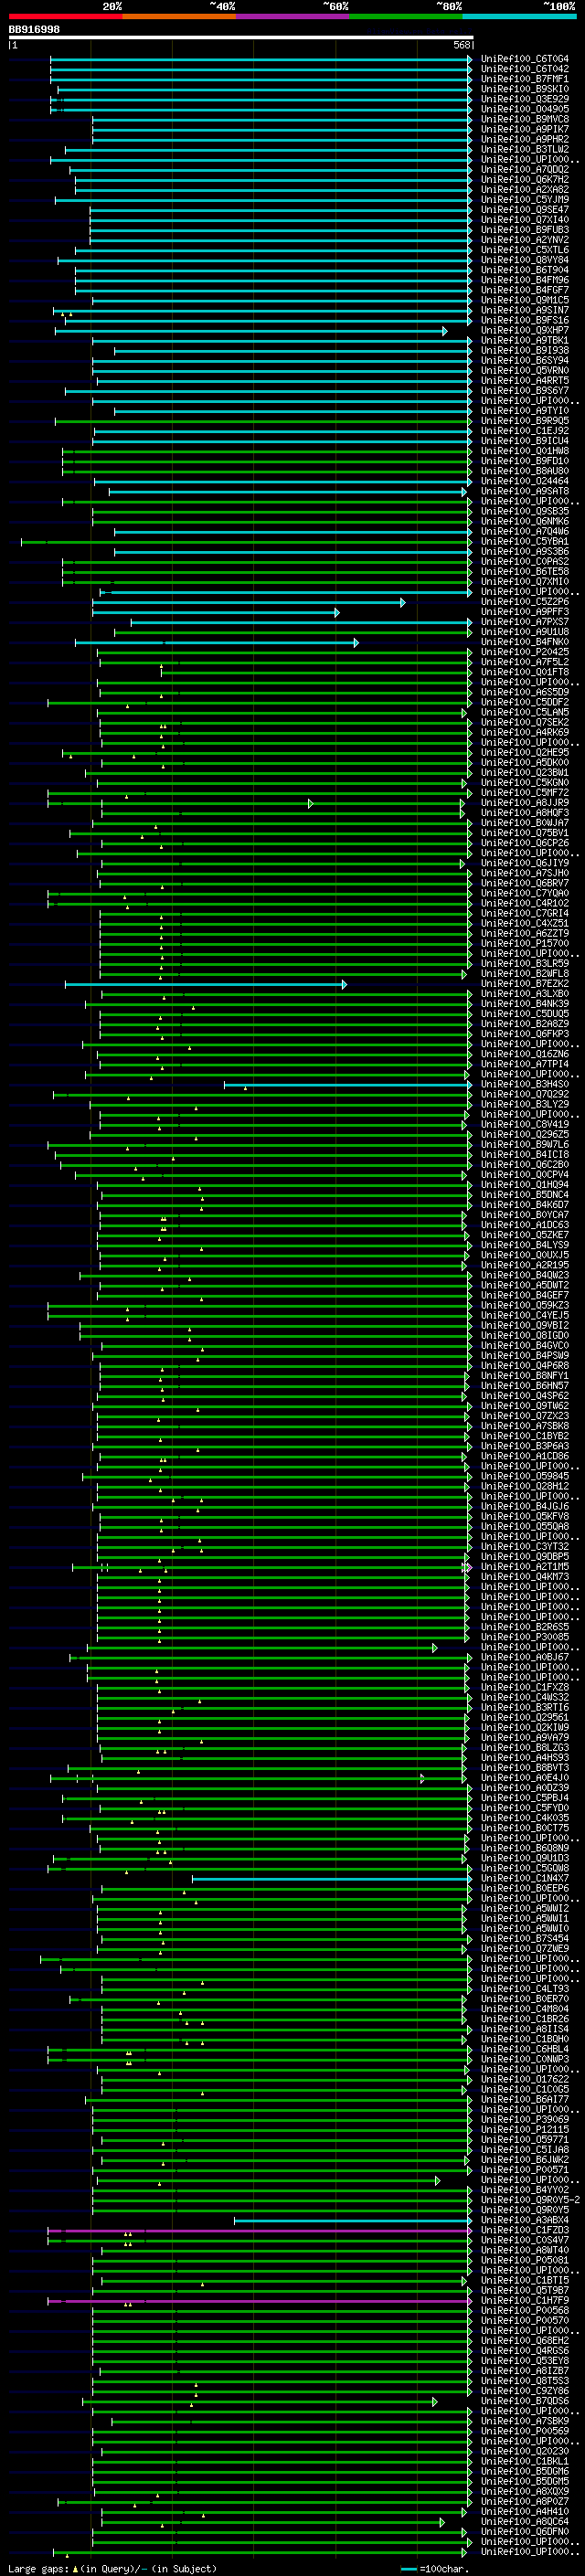Image resolution: width=585 pixels, height=2576 pixels.
Task: Click the UniRef100_P00568 label
Action: (525, 2310)
